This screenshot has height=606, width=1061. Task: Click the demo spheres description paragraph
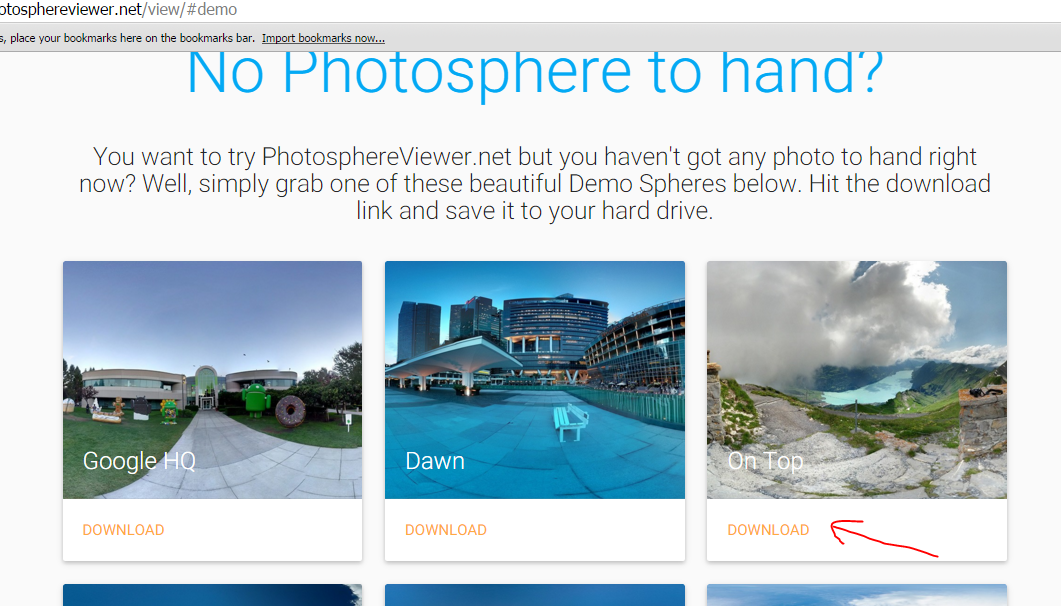pyautogui.click(x=535, y=183)
